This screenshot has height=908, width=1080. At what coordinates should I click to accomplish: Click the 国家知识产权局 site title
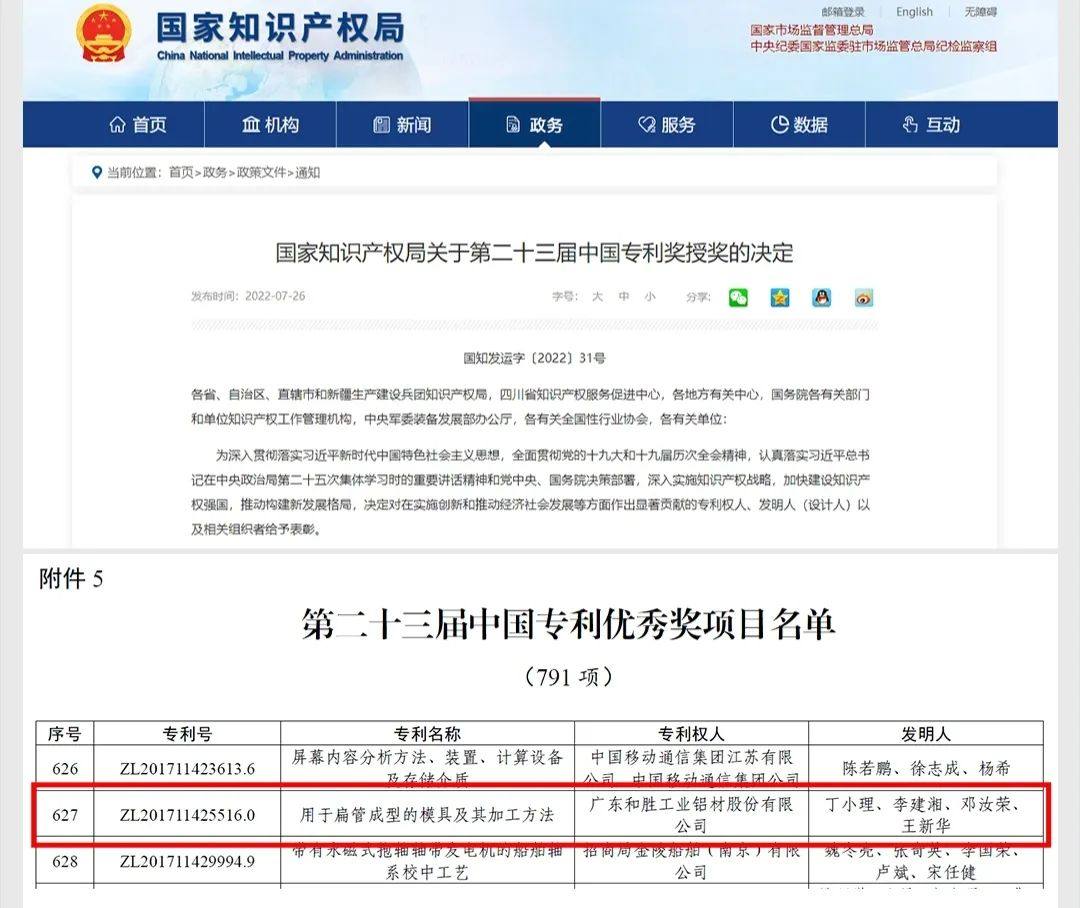coord(280,28)
